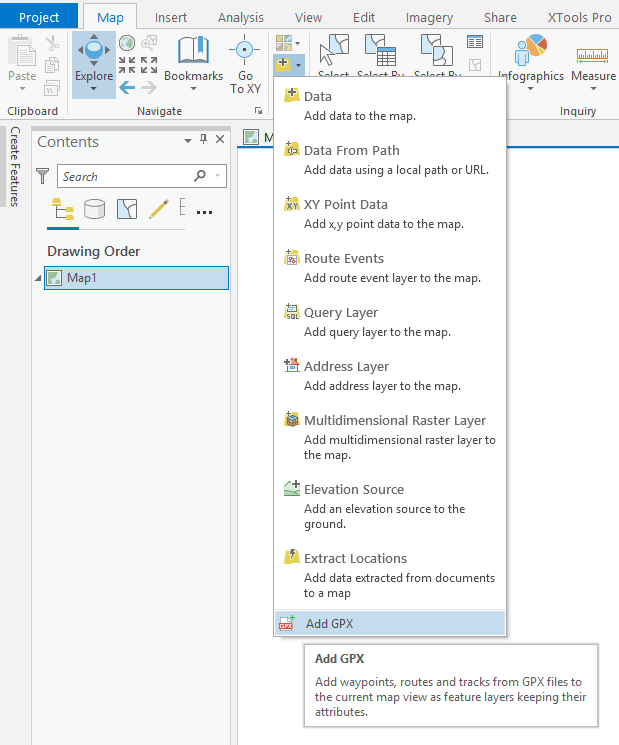Click the Clear selection icon
Viewport: 619px width, 745px height.
click(x=475, y=65)
